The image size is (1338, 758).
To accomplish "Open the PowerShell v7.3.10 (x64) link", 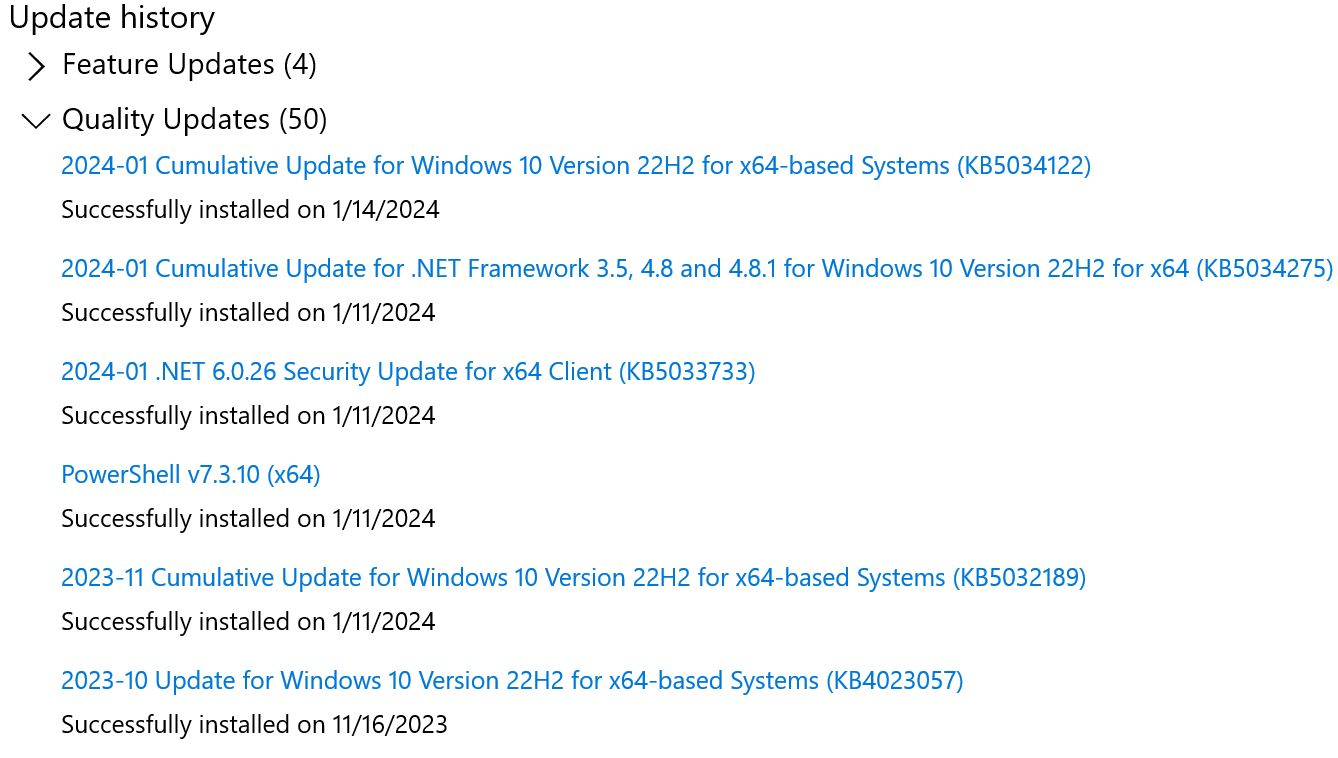I will click(x=190, y=474).
